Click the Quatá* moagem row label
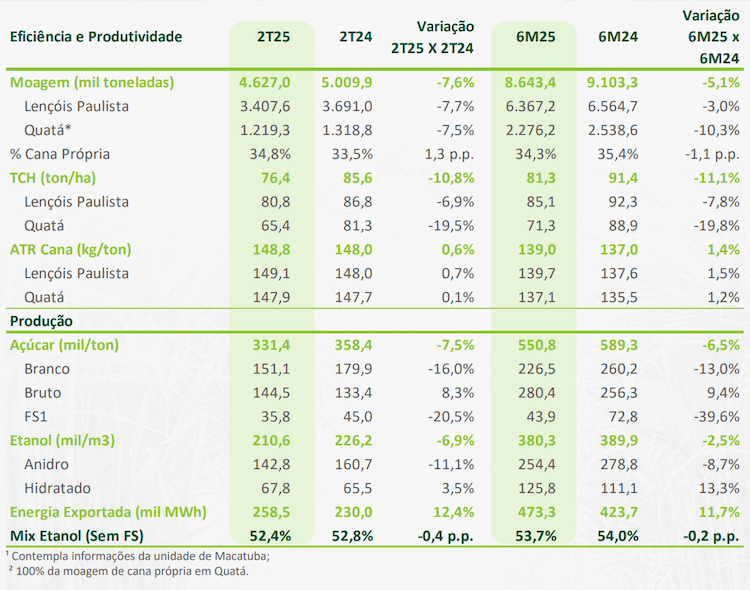Viewport: 750px width, 590px height. 48,130
